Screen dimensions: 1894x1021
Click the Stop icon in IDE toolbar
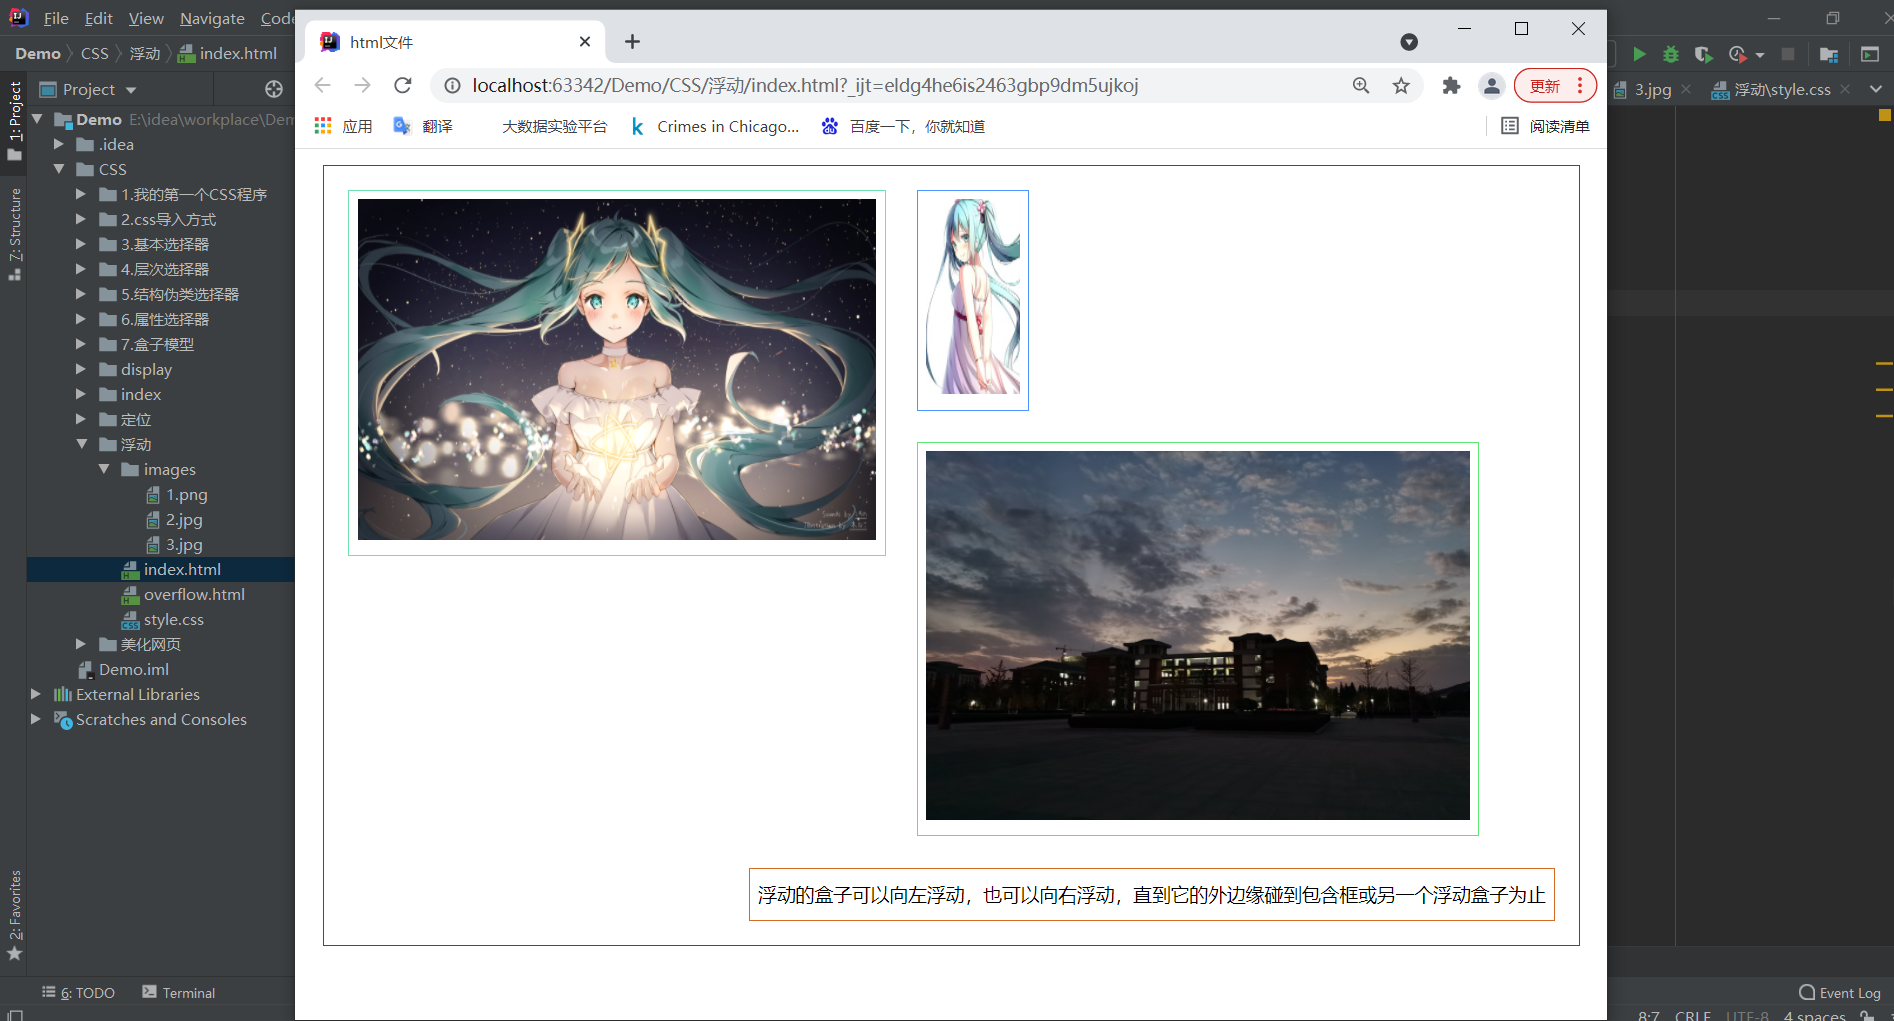coord(1788,54)
